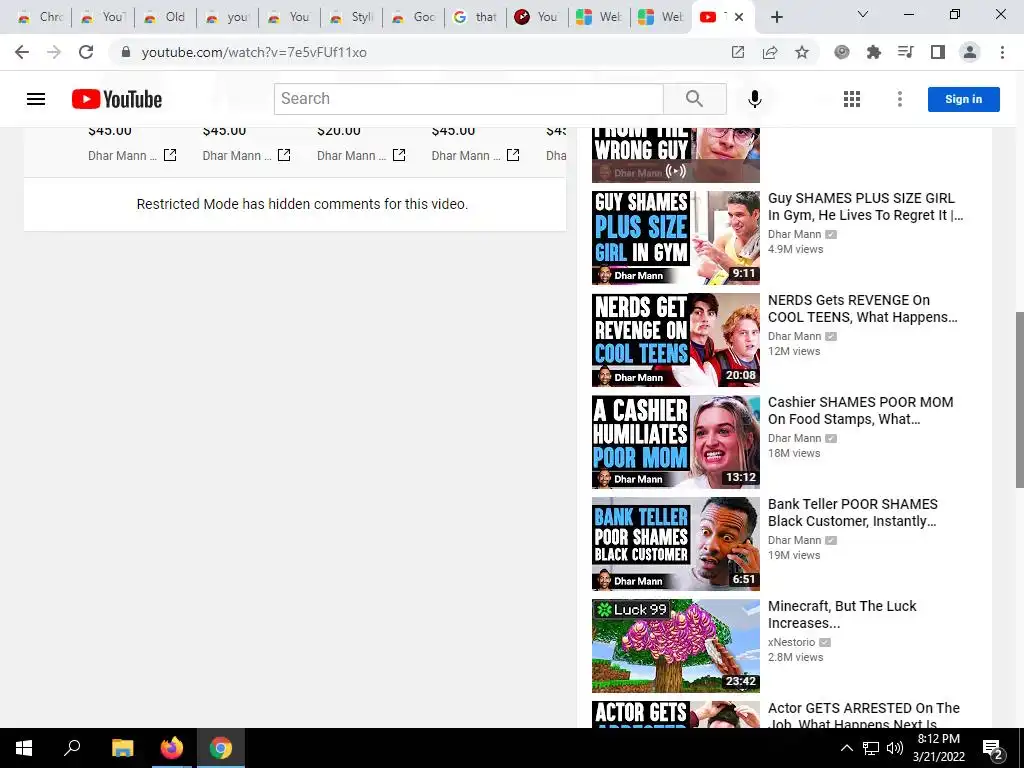Click inside the YouTube search field
The width and height of the screenshot is (1024, 768).
coord(469,99)
